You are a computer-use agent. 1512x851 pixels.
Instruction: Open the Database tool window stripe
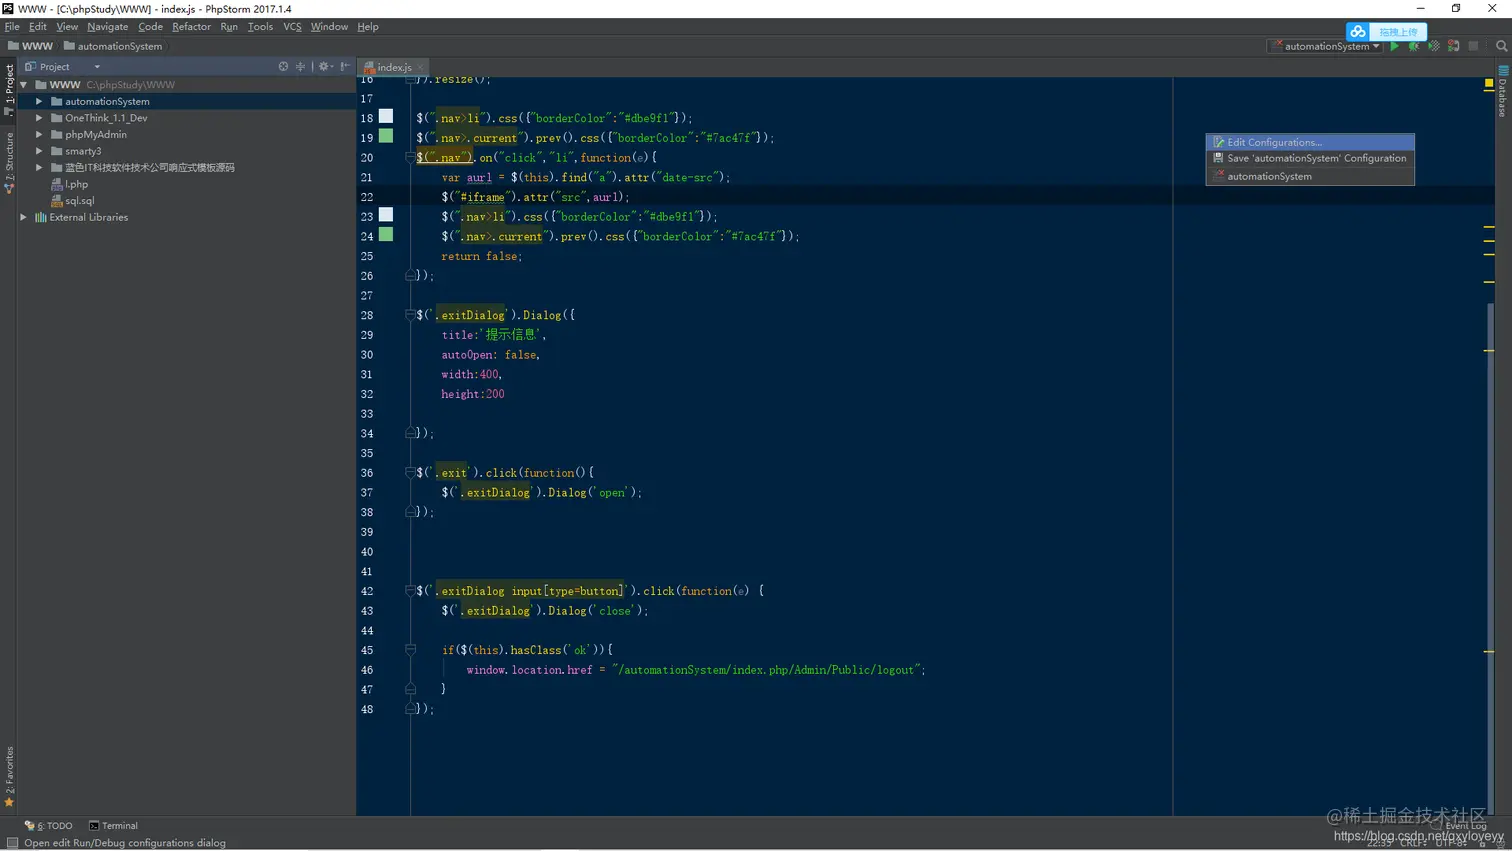tap(1503, 92)
